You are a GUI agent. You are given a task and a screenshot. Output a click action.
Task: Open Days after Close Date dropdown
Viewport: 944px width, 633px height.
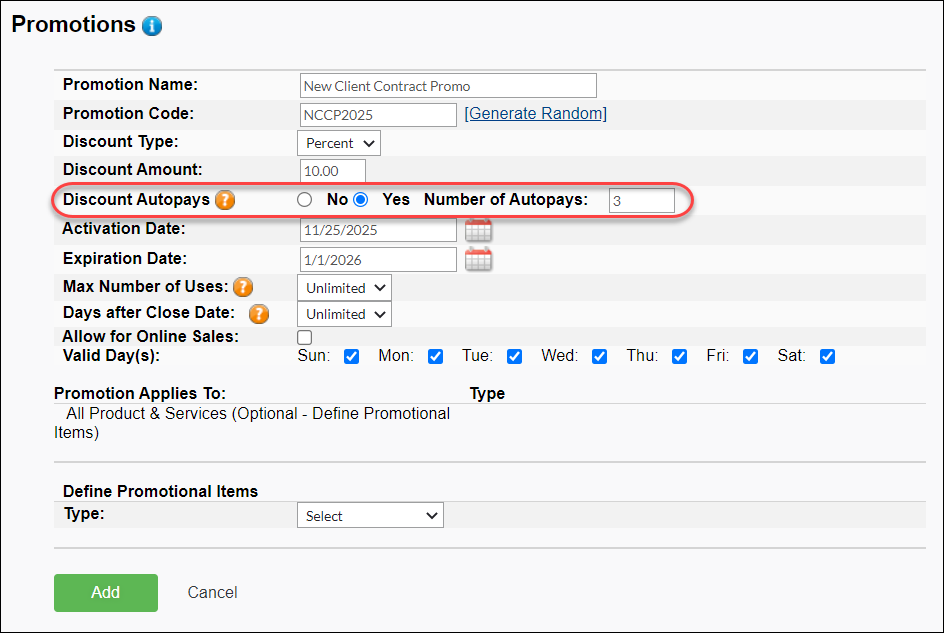344,314
